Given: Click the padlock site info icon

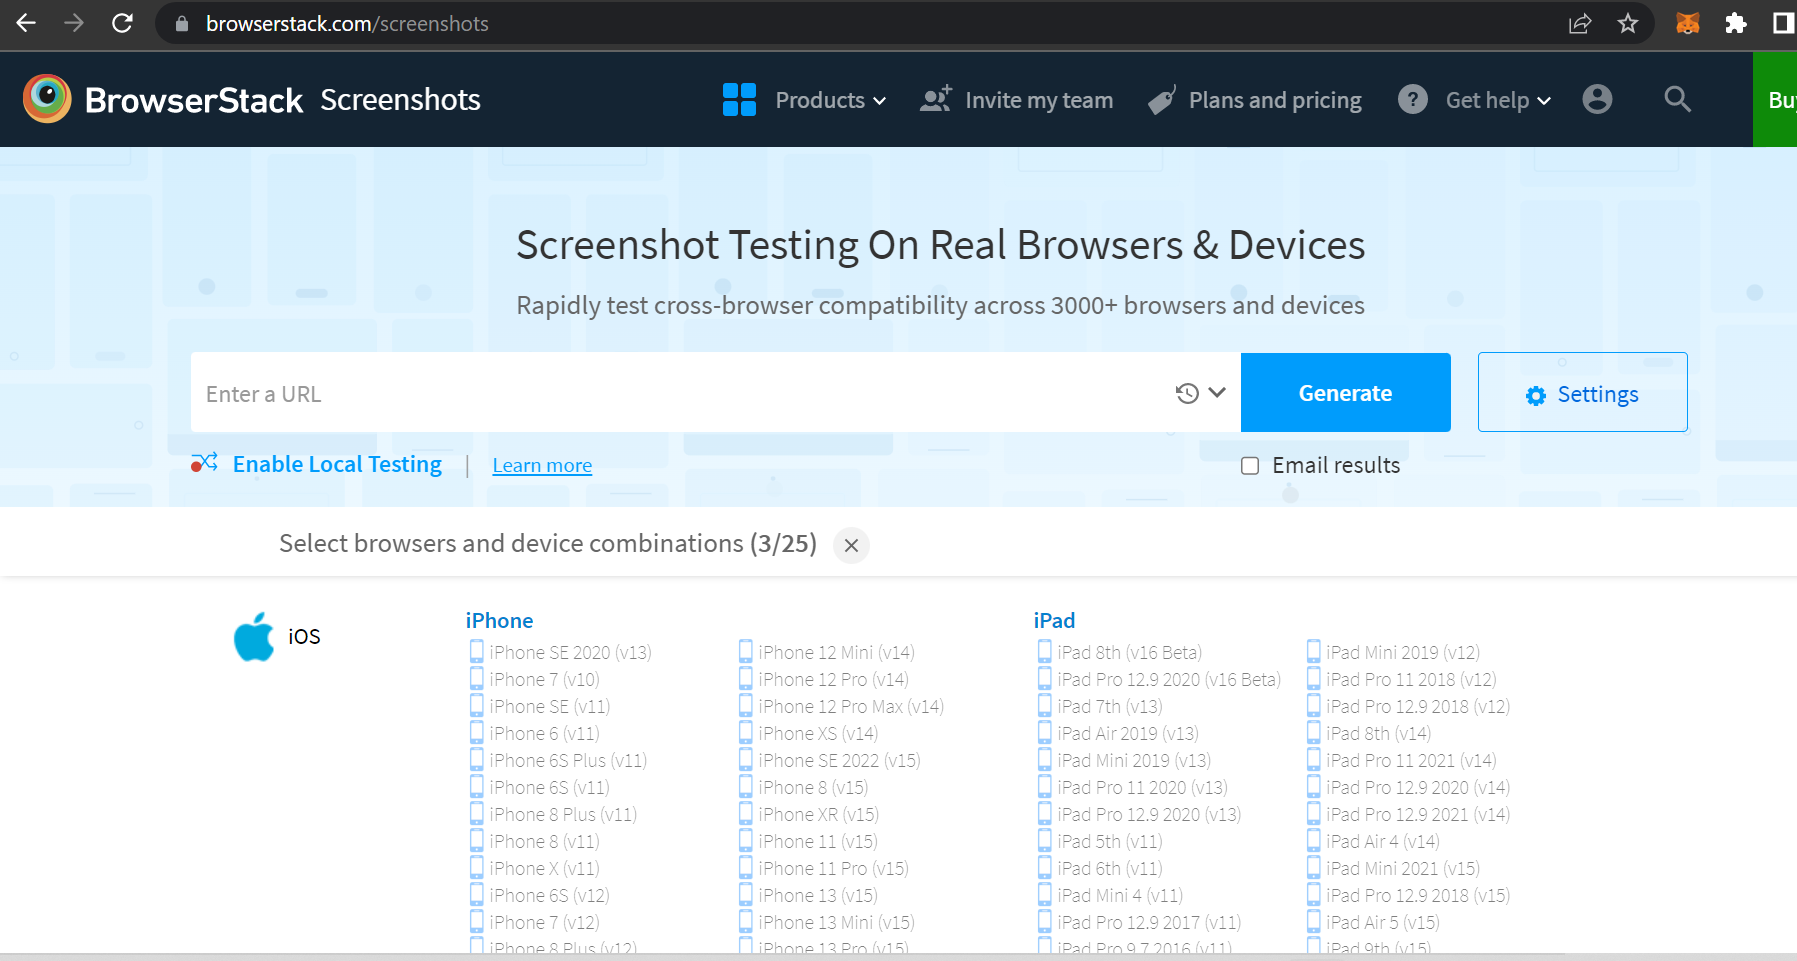Looking at the screenshot, I should pos(182,23).
